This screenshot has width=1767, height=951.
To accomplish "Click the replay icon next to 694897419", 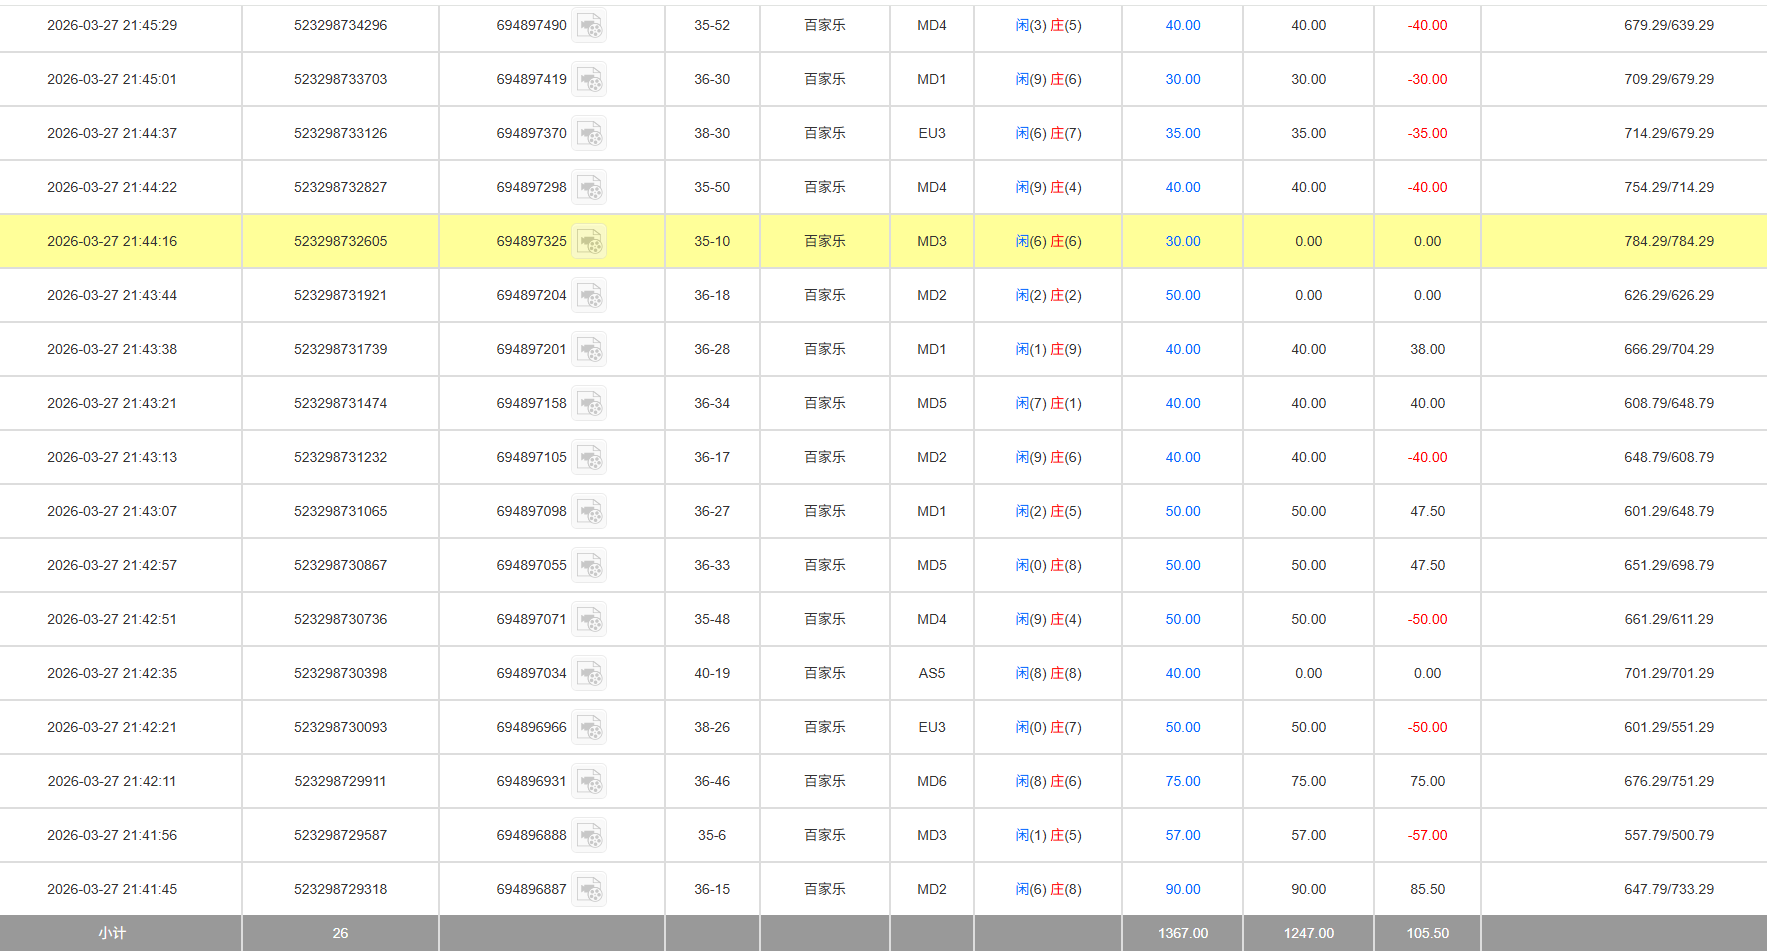I will point(589,80).
